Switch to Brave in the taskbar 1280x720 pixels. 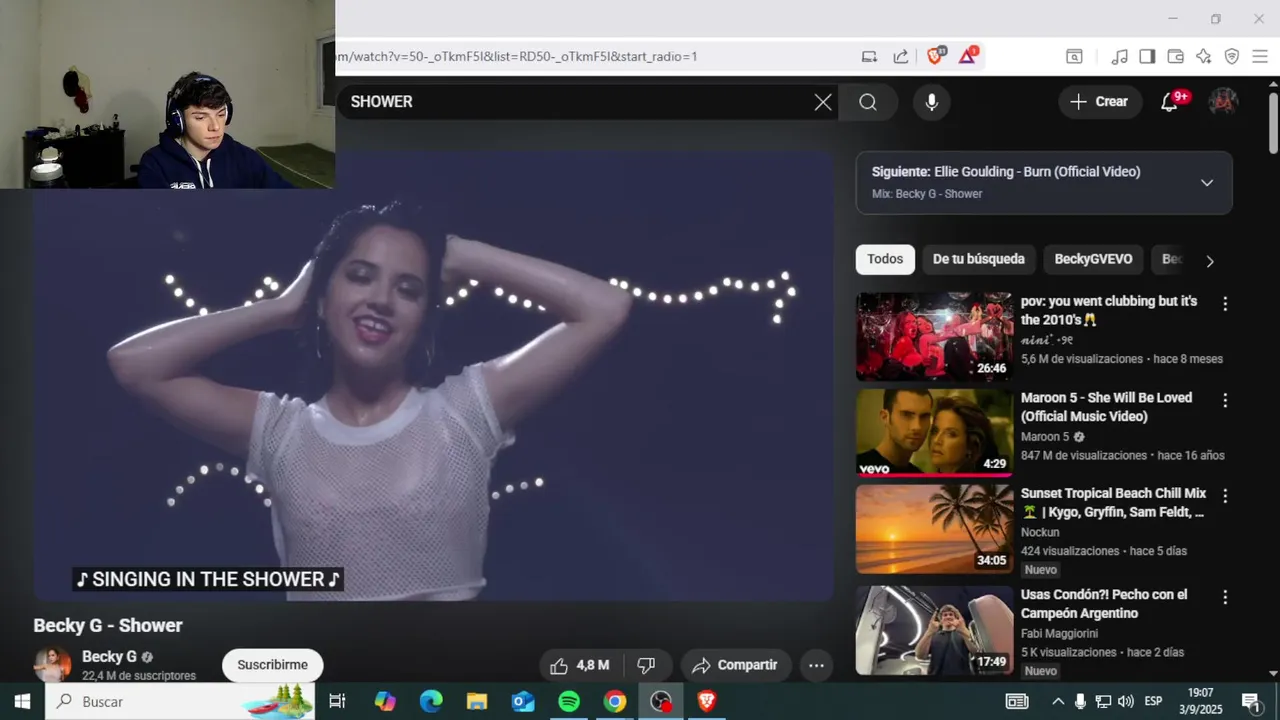point(707,701)
